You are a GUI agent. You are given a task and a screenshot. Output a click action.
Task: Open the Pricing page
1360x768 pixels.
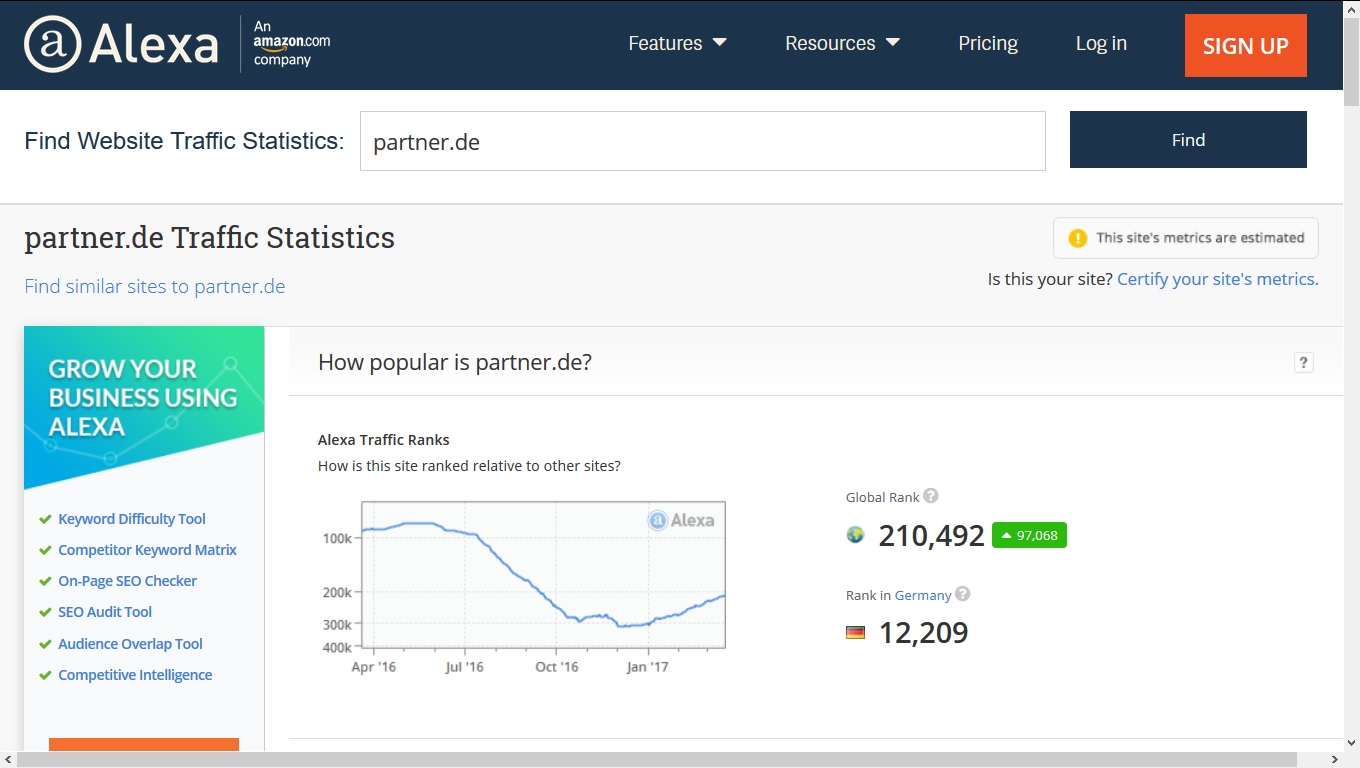click(x=988, y=43)
